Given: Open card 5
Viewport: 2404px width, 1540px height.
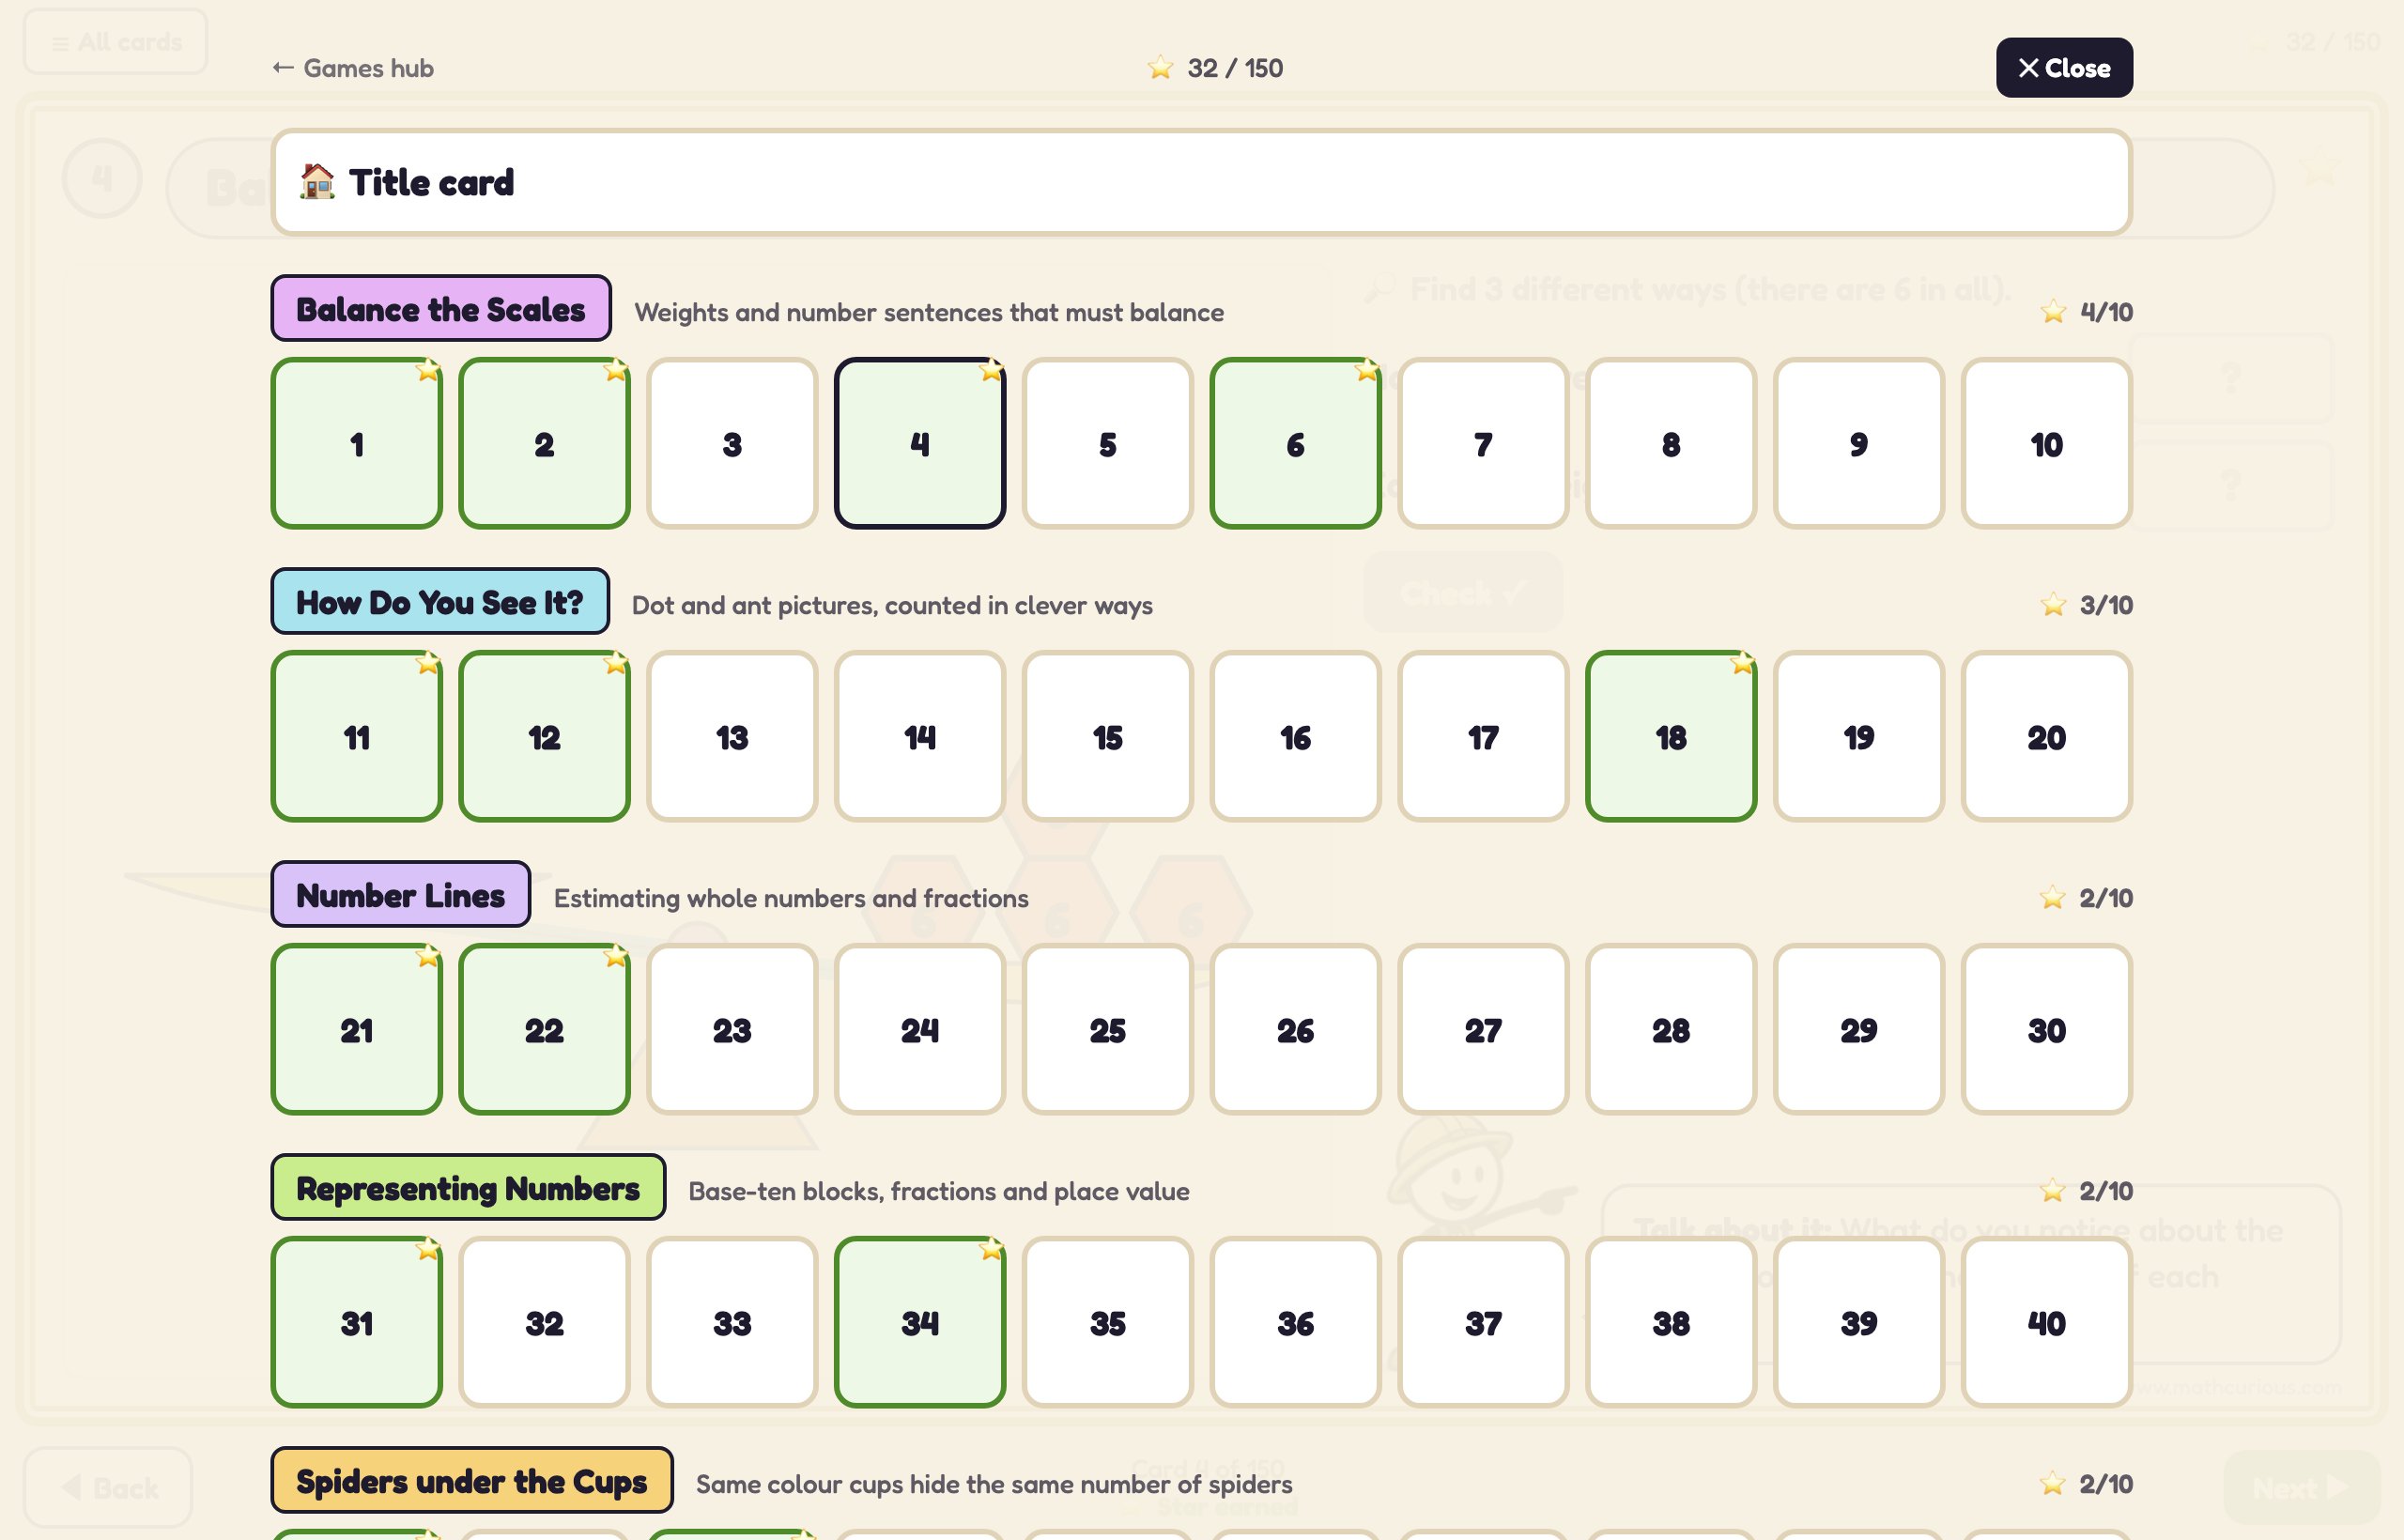Looking at the screenshot, I should pos(1108,443).
